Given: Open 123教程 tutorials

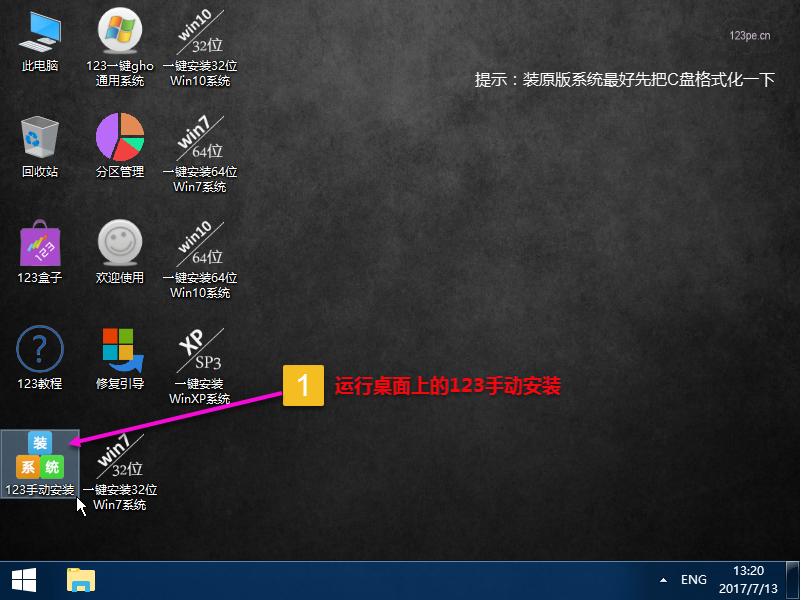Looking at the screenshot, I should point(38,352).
